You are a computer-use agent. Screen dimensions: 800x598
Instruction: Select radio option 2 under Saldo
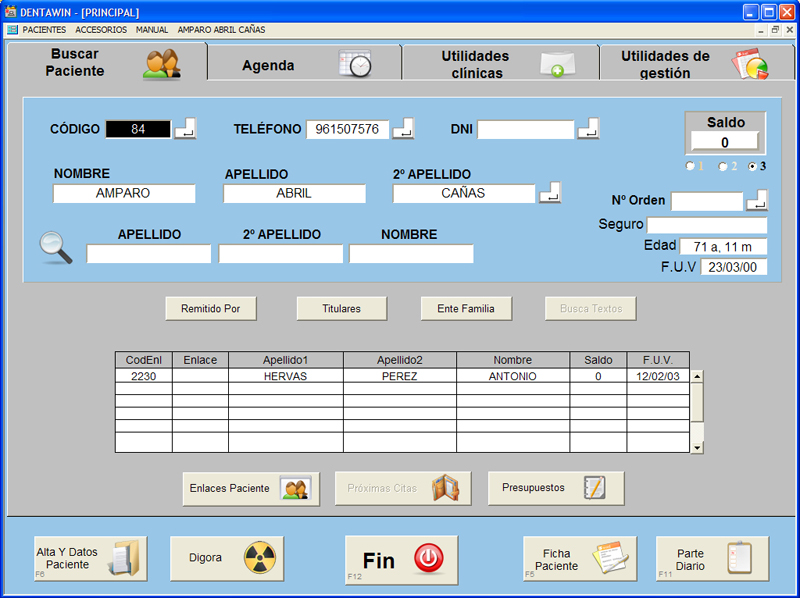722,166
